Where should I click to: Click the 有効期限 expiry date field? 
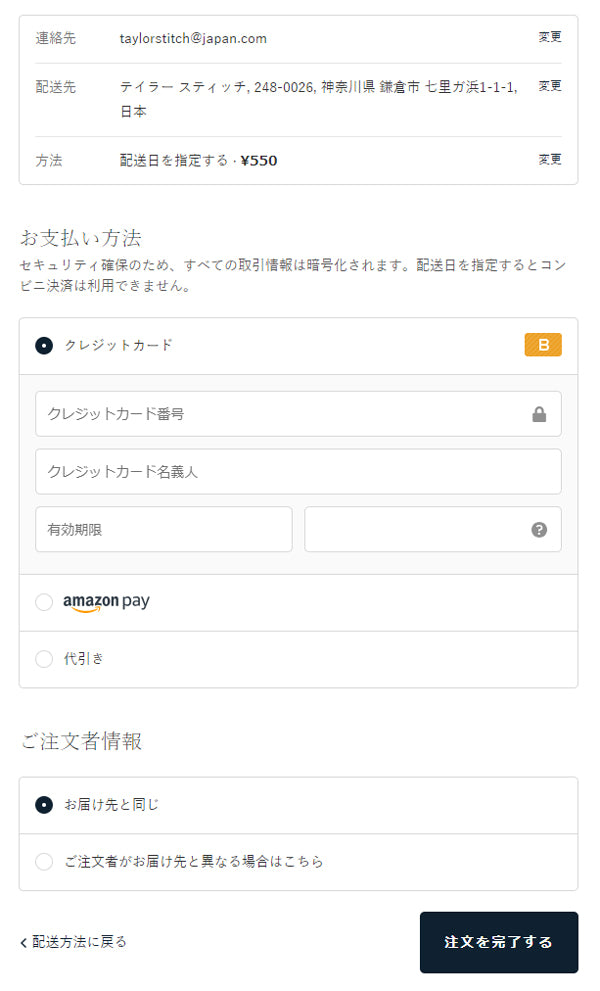(164, 529)
